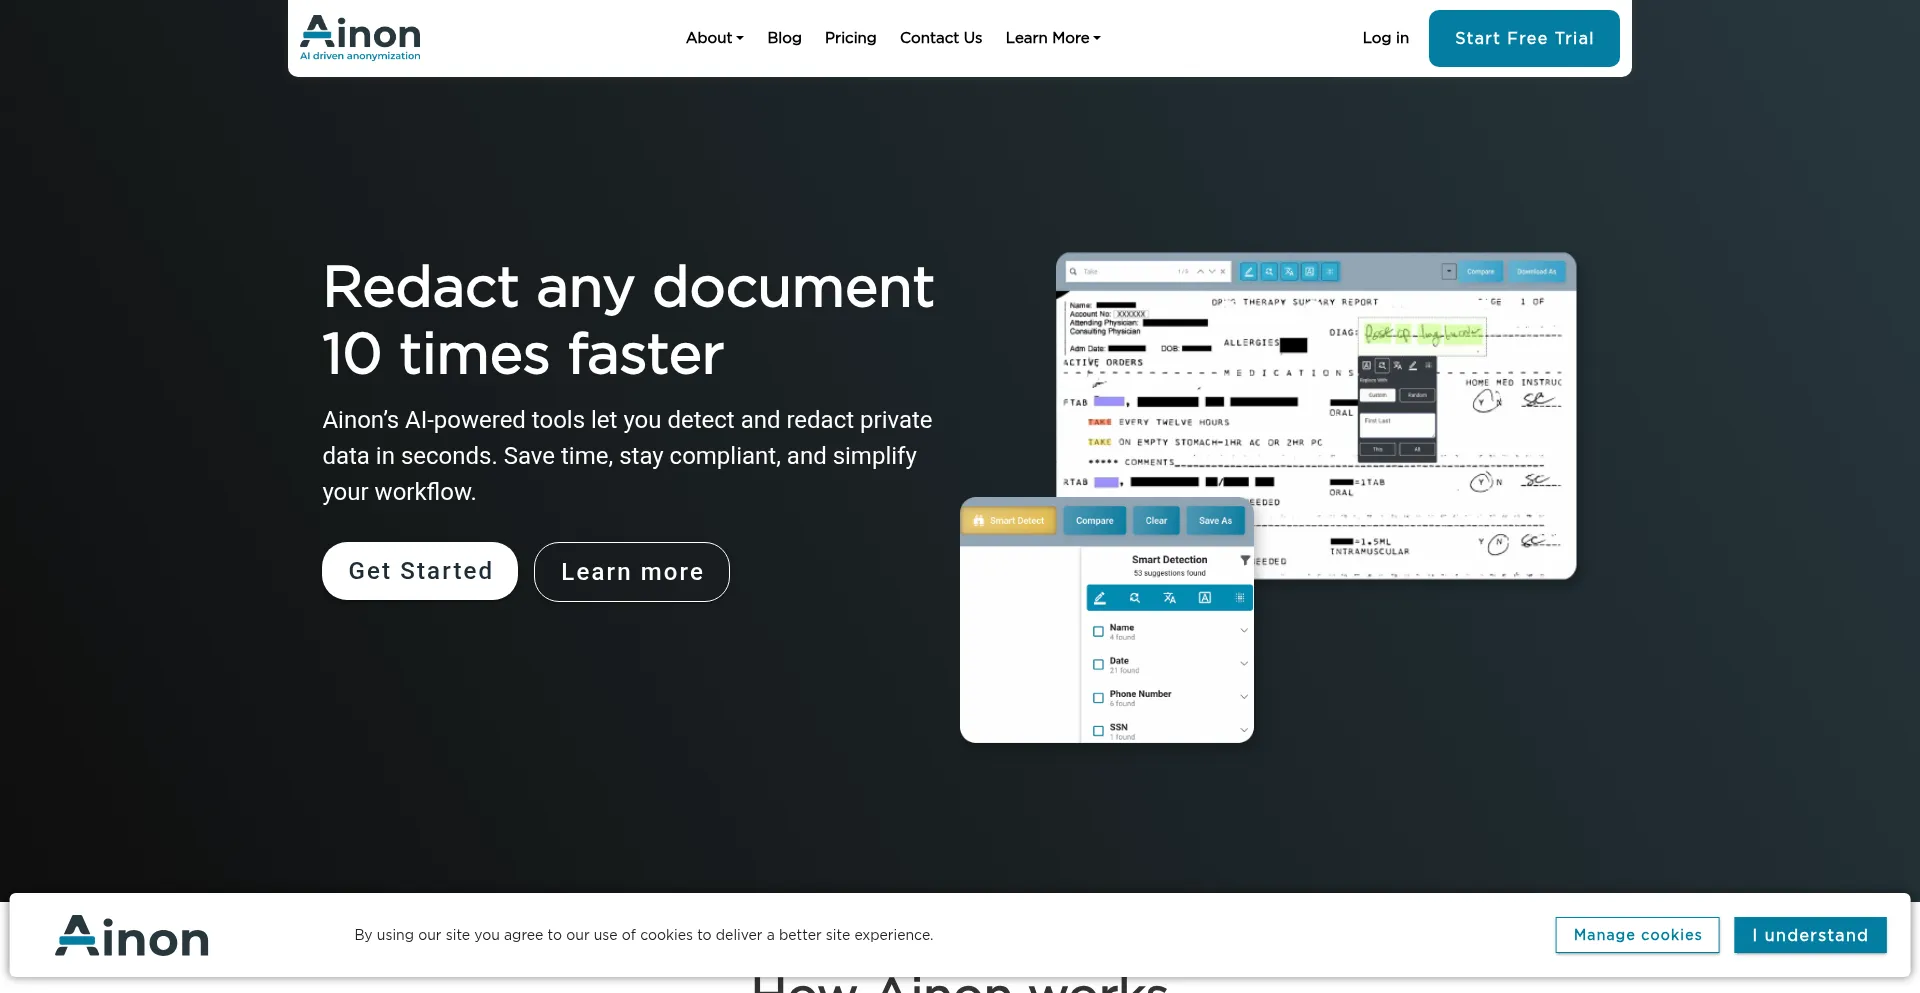
Task: Select the pen icon in Smart Detection toolbar
Action: 1100,598
